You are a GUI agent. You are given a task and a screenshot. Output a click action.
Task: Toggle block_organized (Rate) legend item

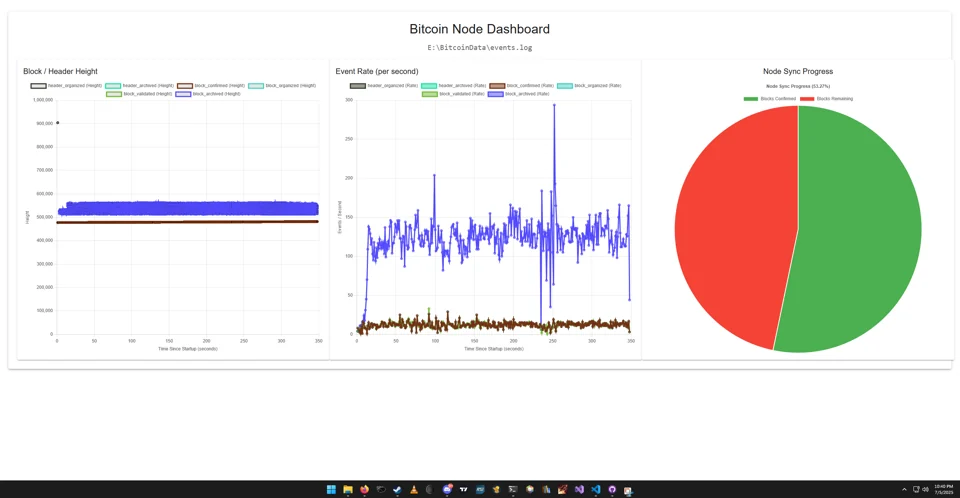coord(590,86)
